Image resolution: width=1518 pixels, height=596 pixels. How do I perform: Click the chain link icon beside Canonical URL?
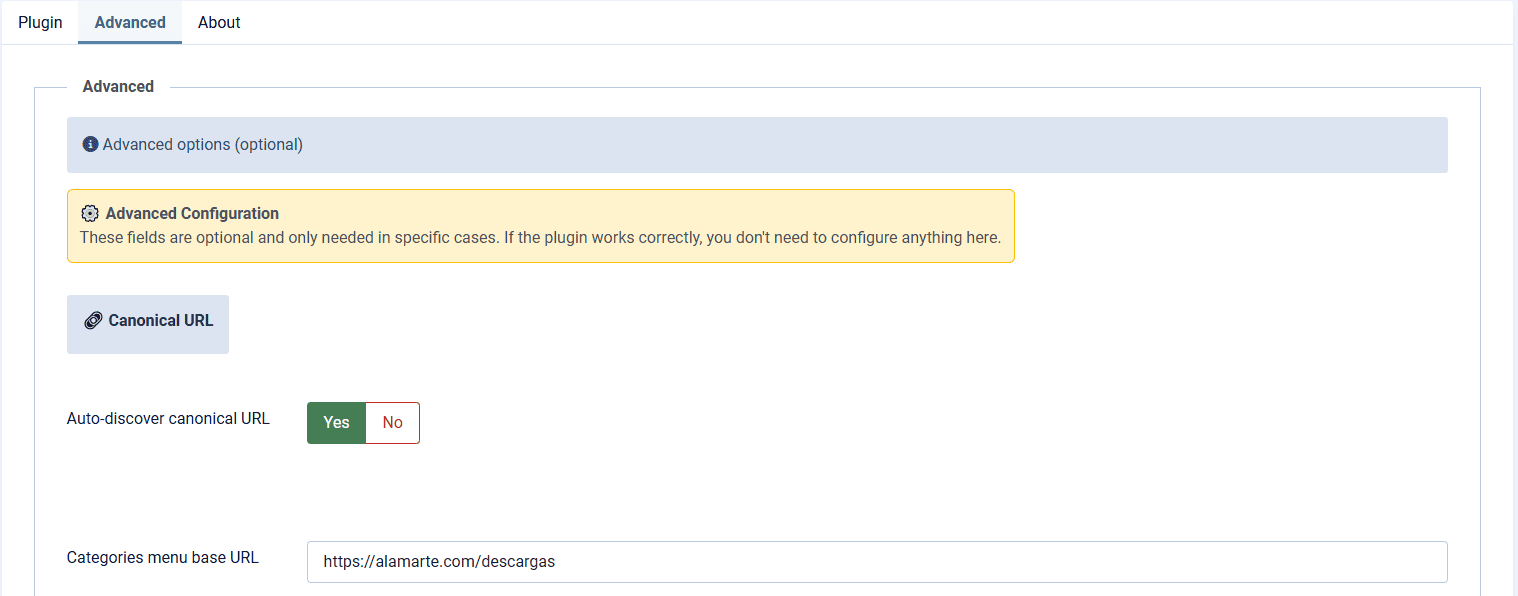(93, 321)
